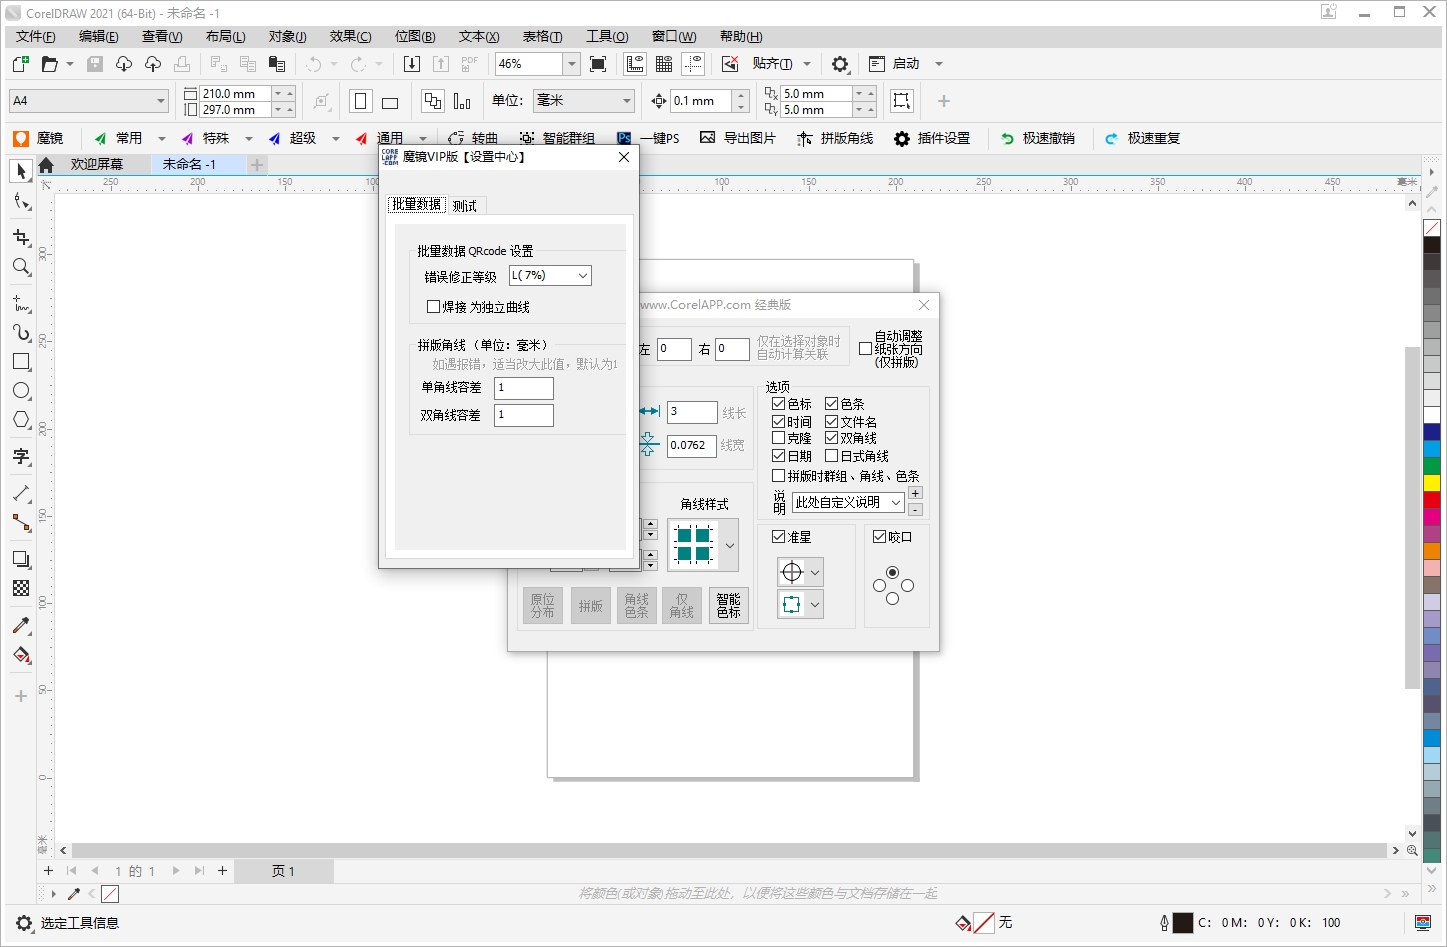This screenshot has height=947, width=1447.
Task: Click the Export icon in toolbar
Action: (441, 64)
